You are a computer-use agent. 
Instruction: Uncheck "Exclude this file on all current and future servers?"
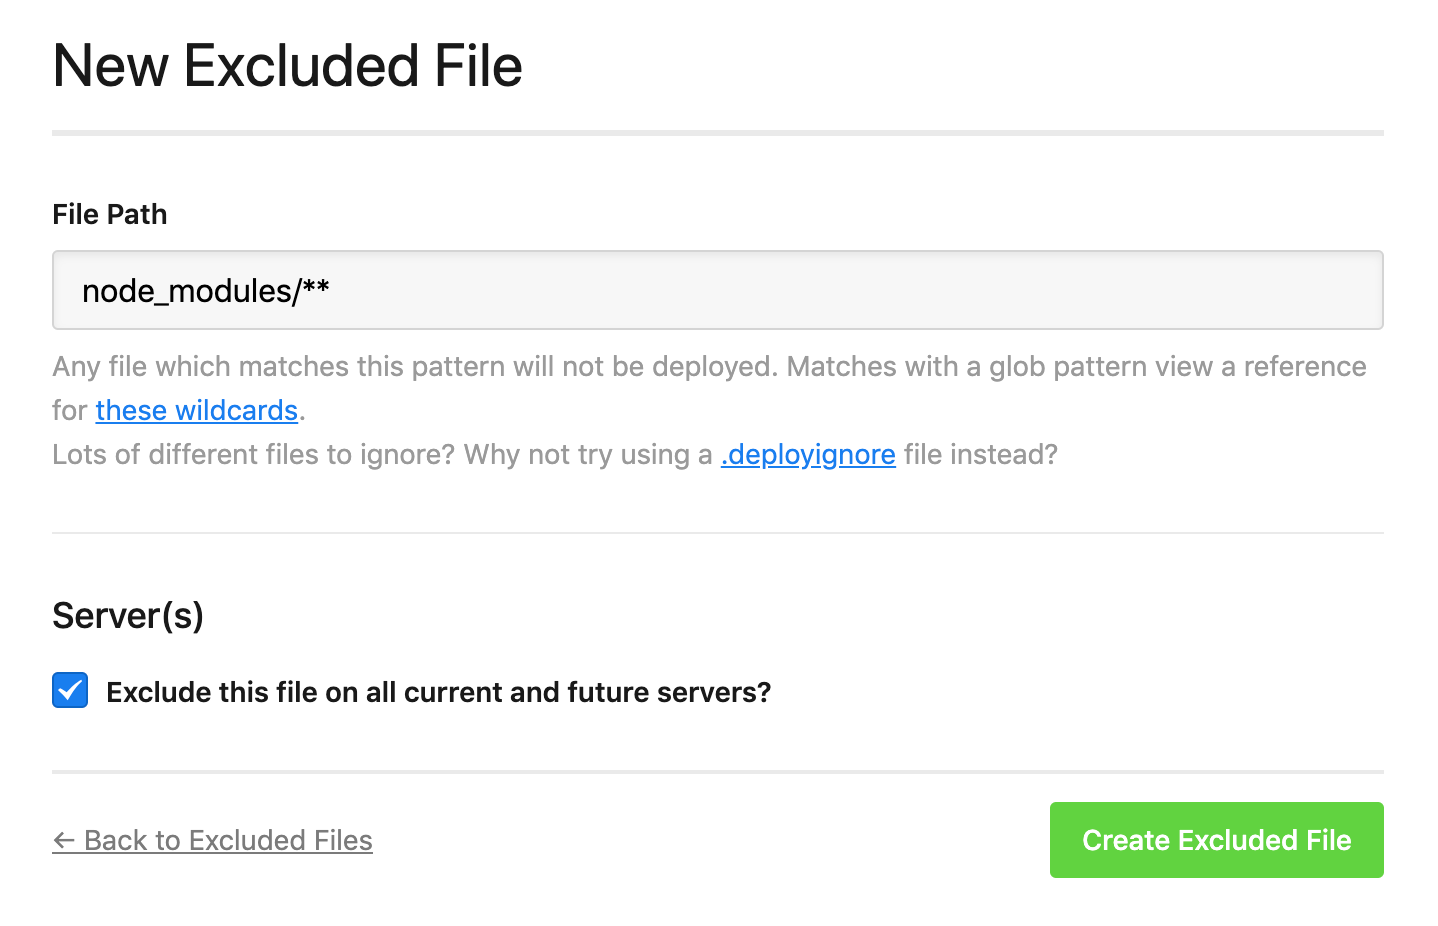[69, 690]
